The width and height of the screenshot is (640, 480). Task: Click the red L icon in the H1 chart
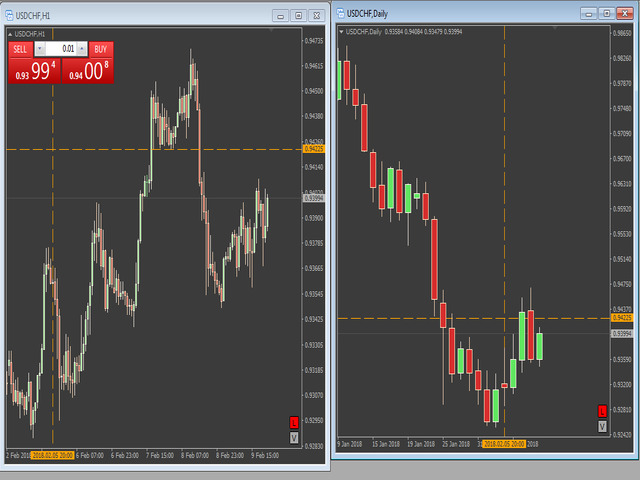[x=294, y=422]
